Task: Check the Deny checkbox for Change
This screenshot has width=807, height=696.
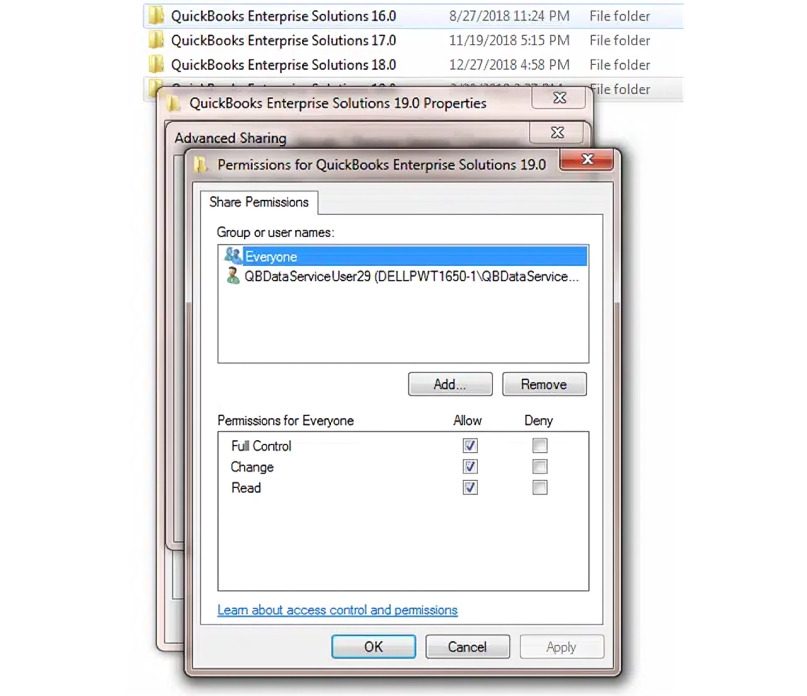Action: point(540,466)
